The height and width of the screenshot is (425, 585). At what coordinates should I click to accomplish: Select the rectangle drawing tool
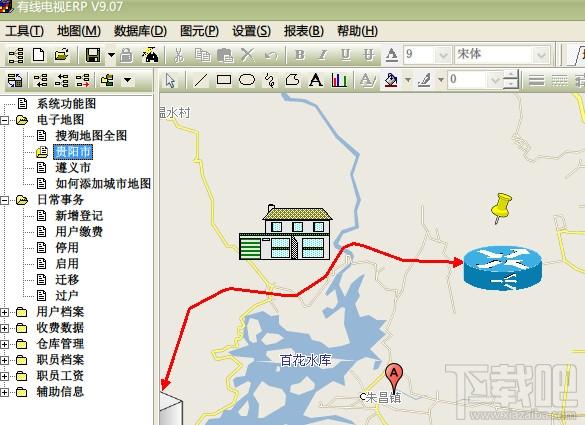click(224, 80)
